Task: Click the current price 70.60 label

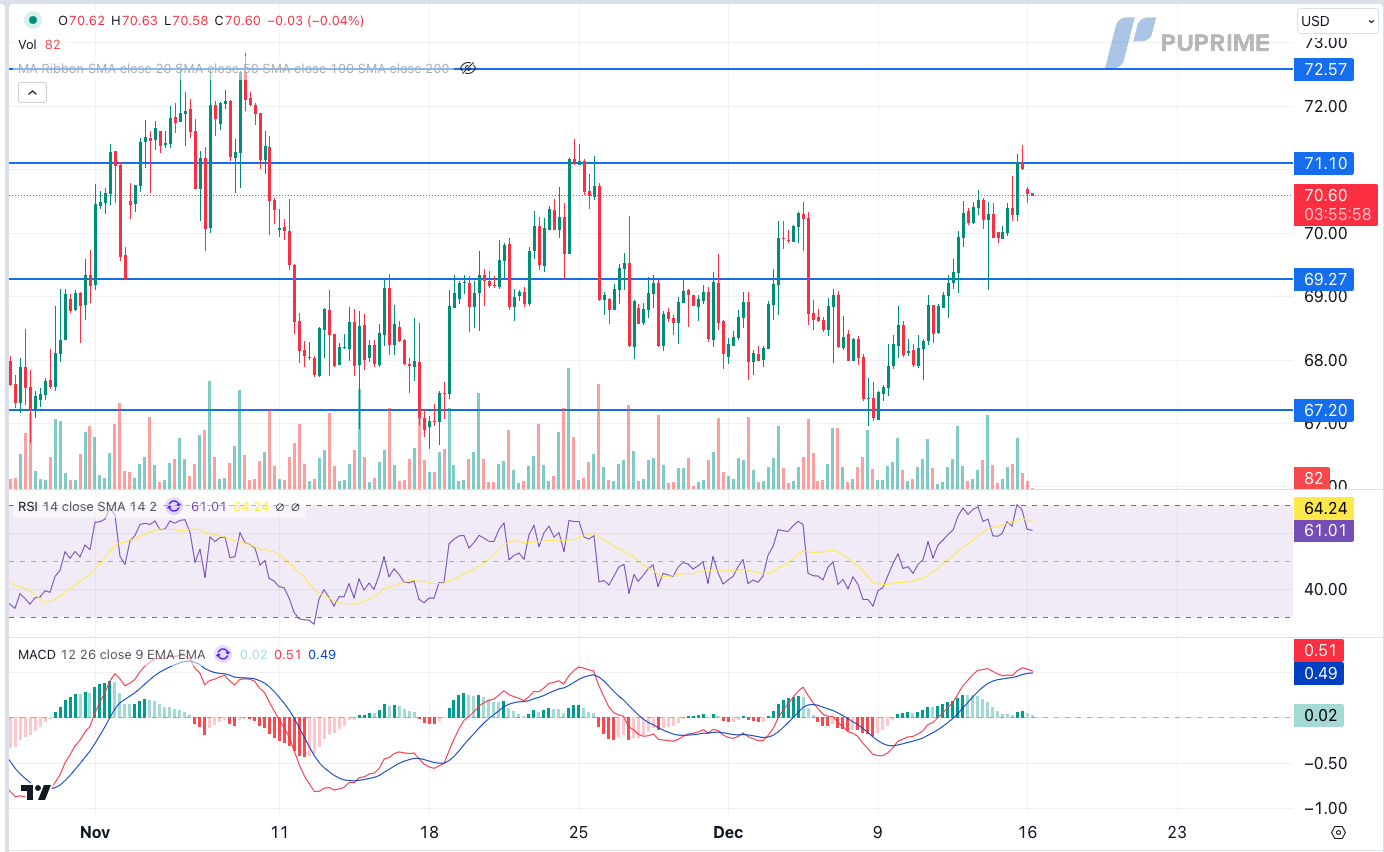Action: [x=1326, y=195]
